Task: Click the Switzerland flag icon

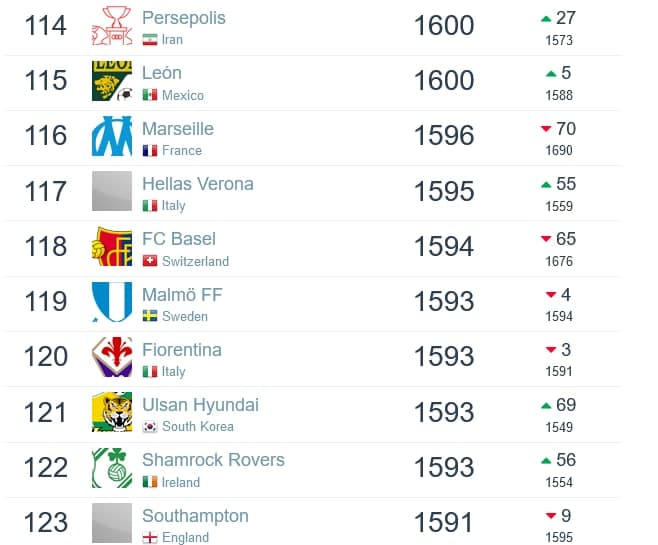Action: pyautogui.click(x=150, y=261)
